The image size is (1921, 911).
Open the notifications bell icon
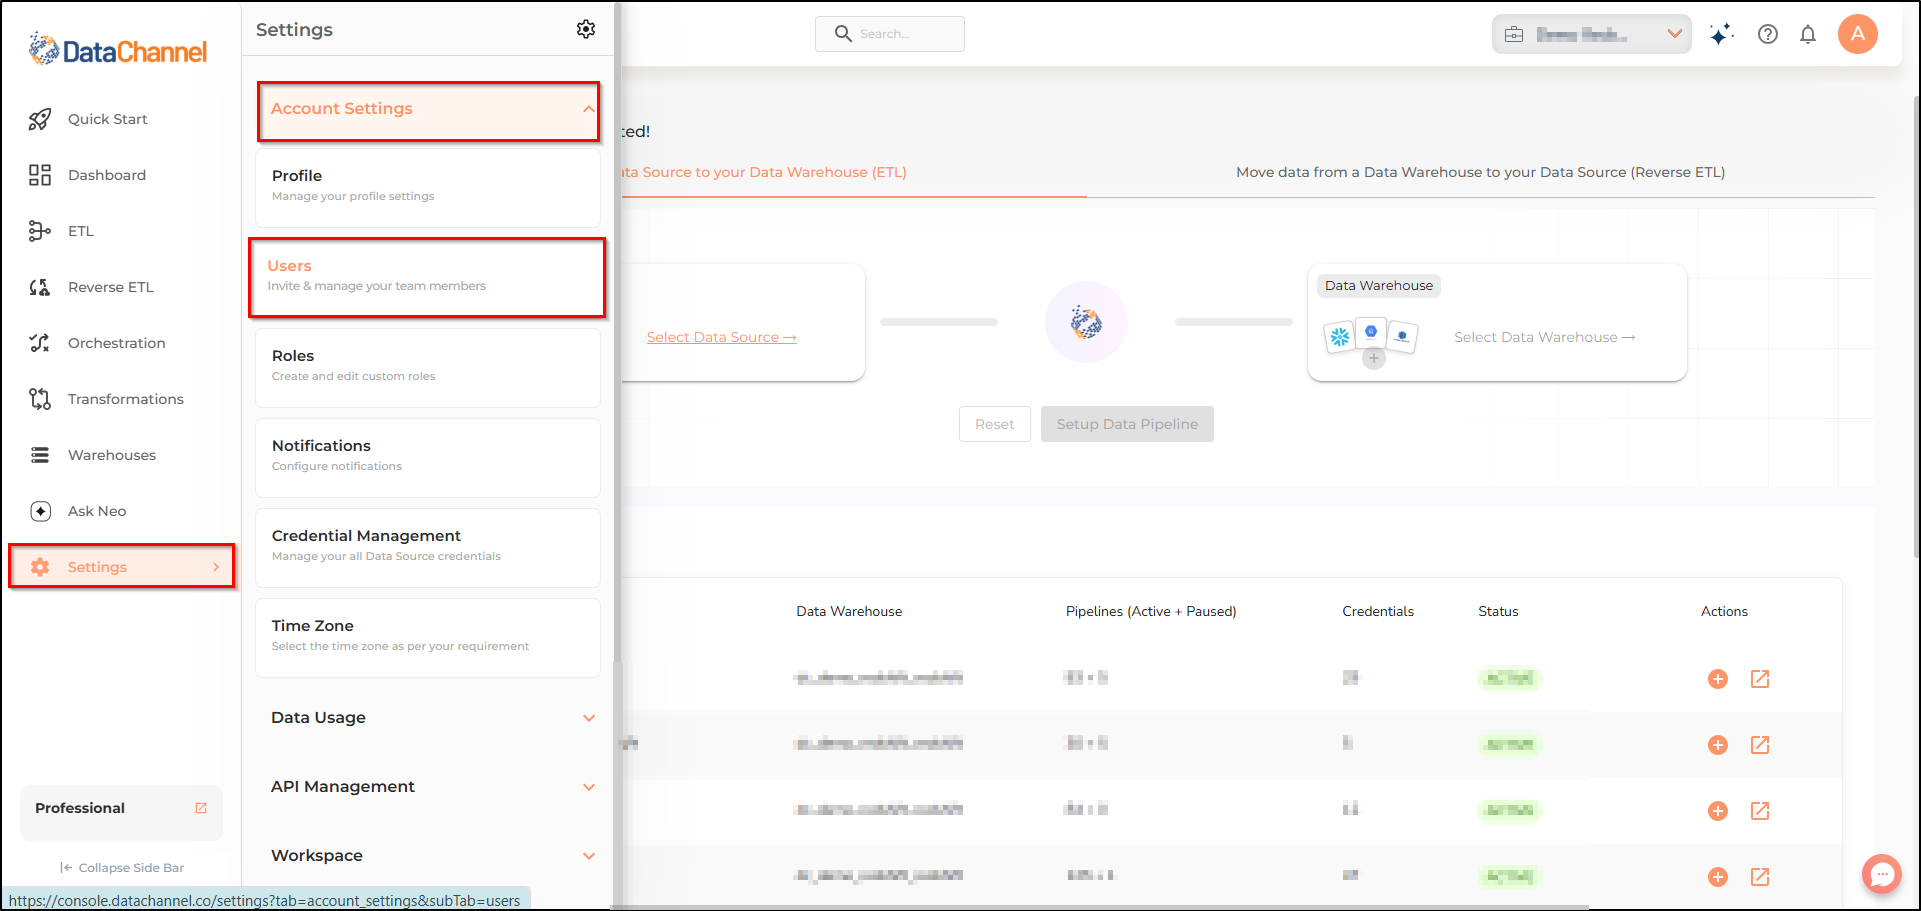1808,34
